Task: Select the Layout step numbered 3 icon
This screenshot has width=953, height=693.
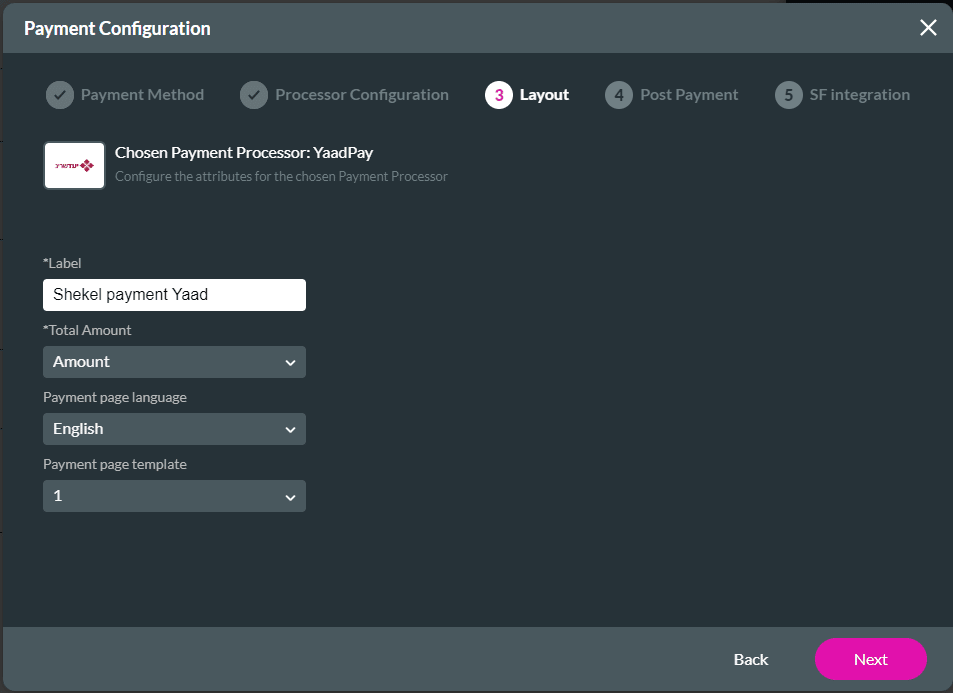Action: click(499, 94)
